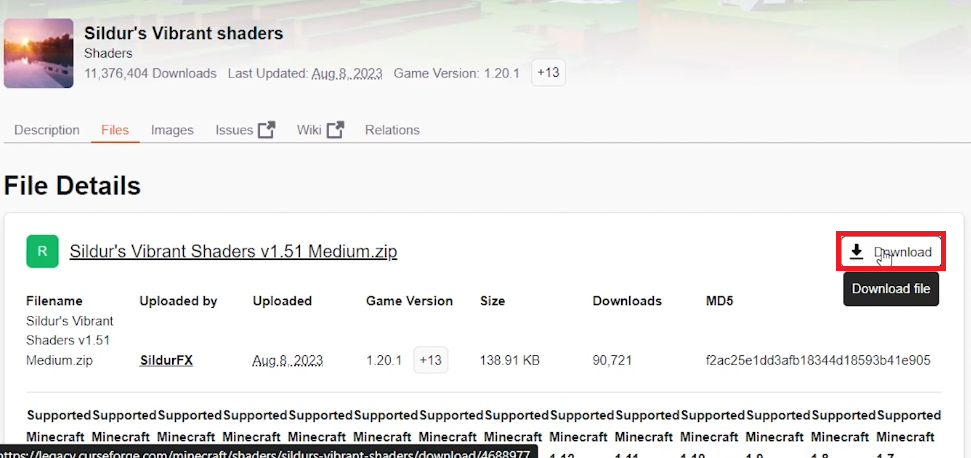The height and width of the screenshot is (458, 971).
Task: Click the Sildur's Vibrant shaders project thumbnail
Action: pyautogui.click(x=38, y=53)
